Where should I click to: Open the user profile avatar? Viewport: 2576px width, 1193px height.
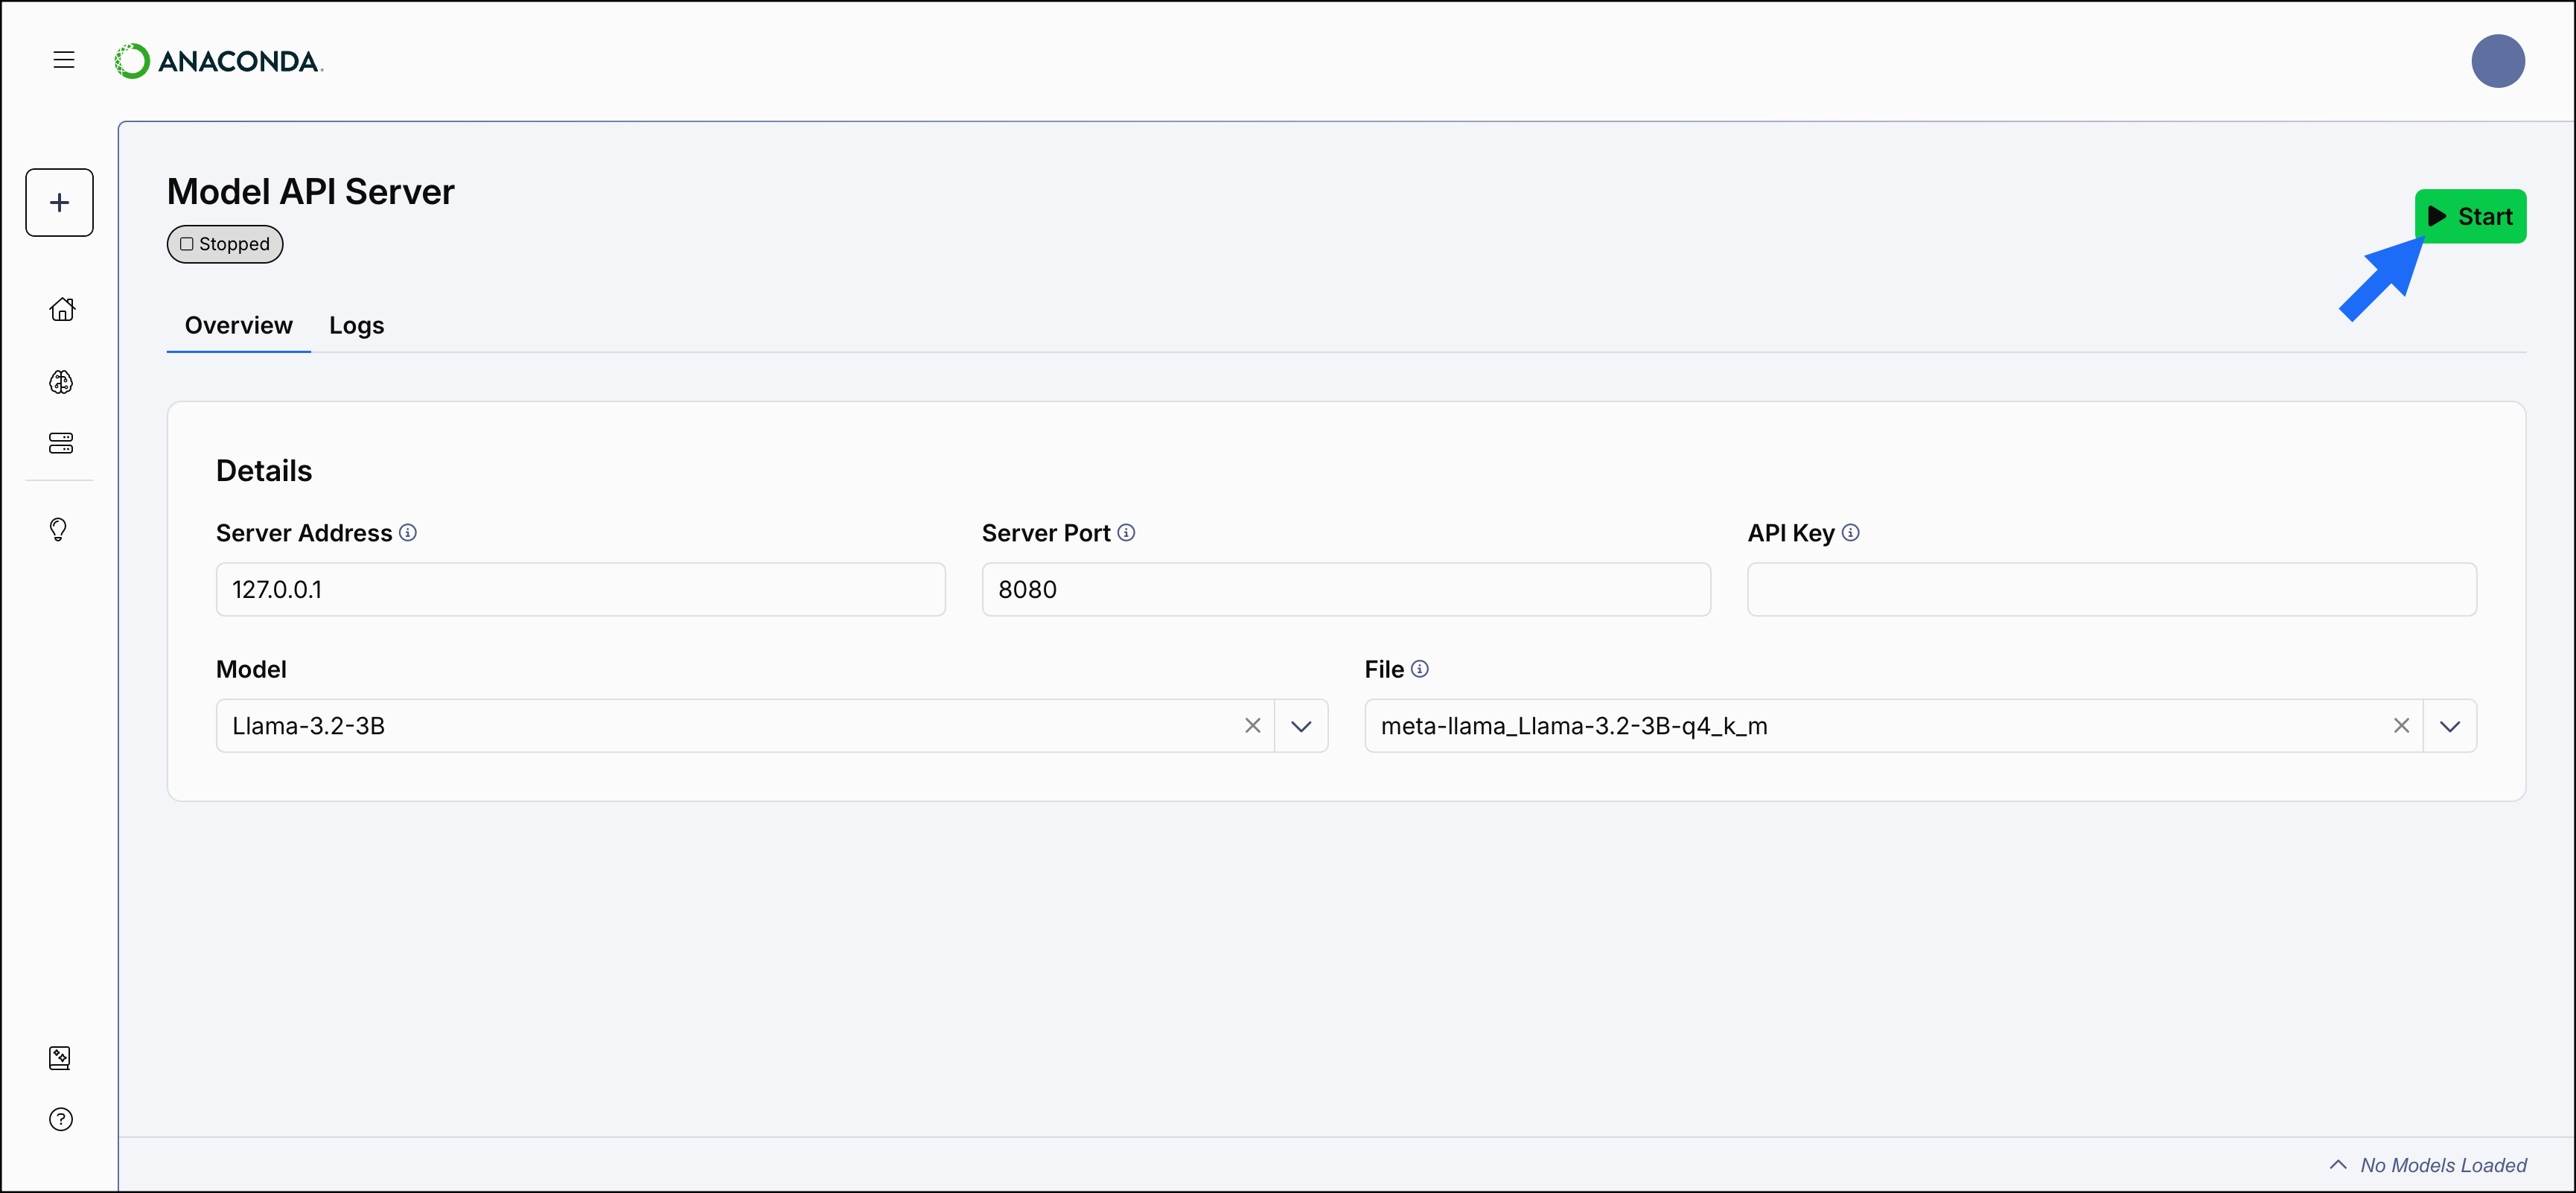pos(2498,61)
